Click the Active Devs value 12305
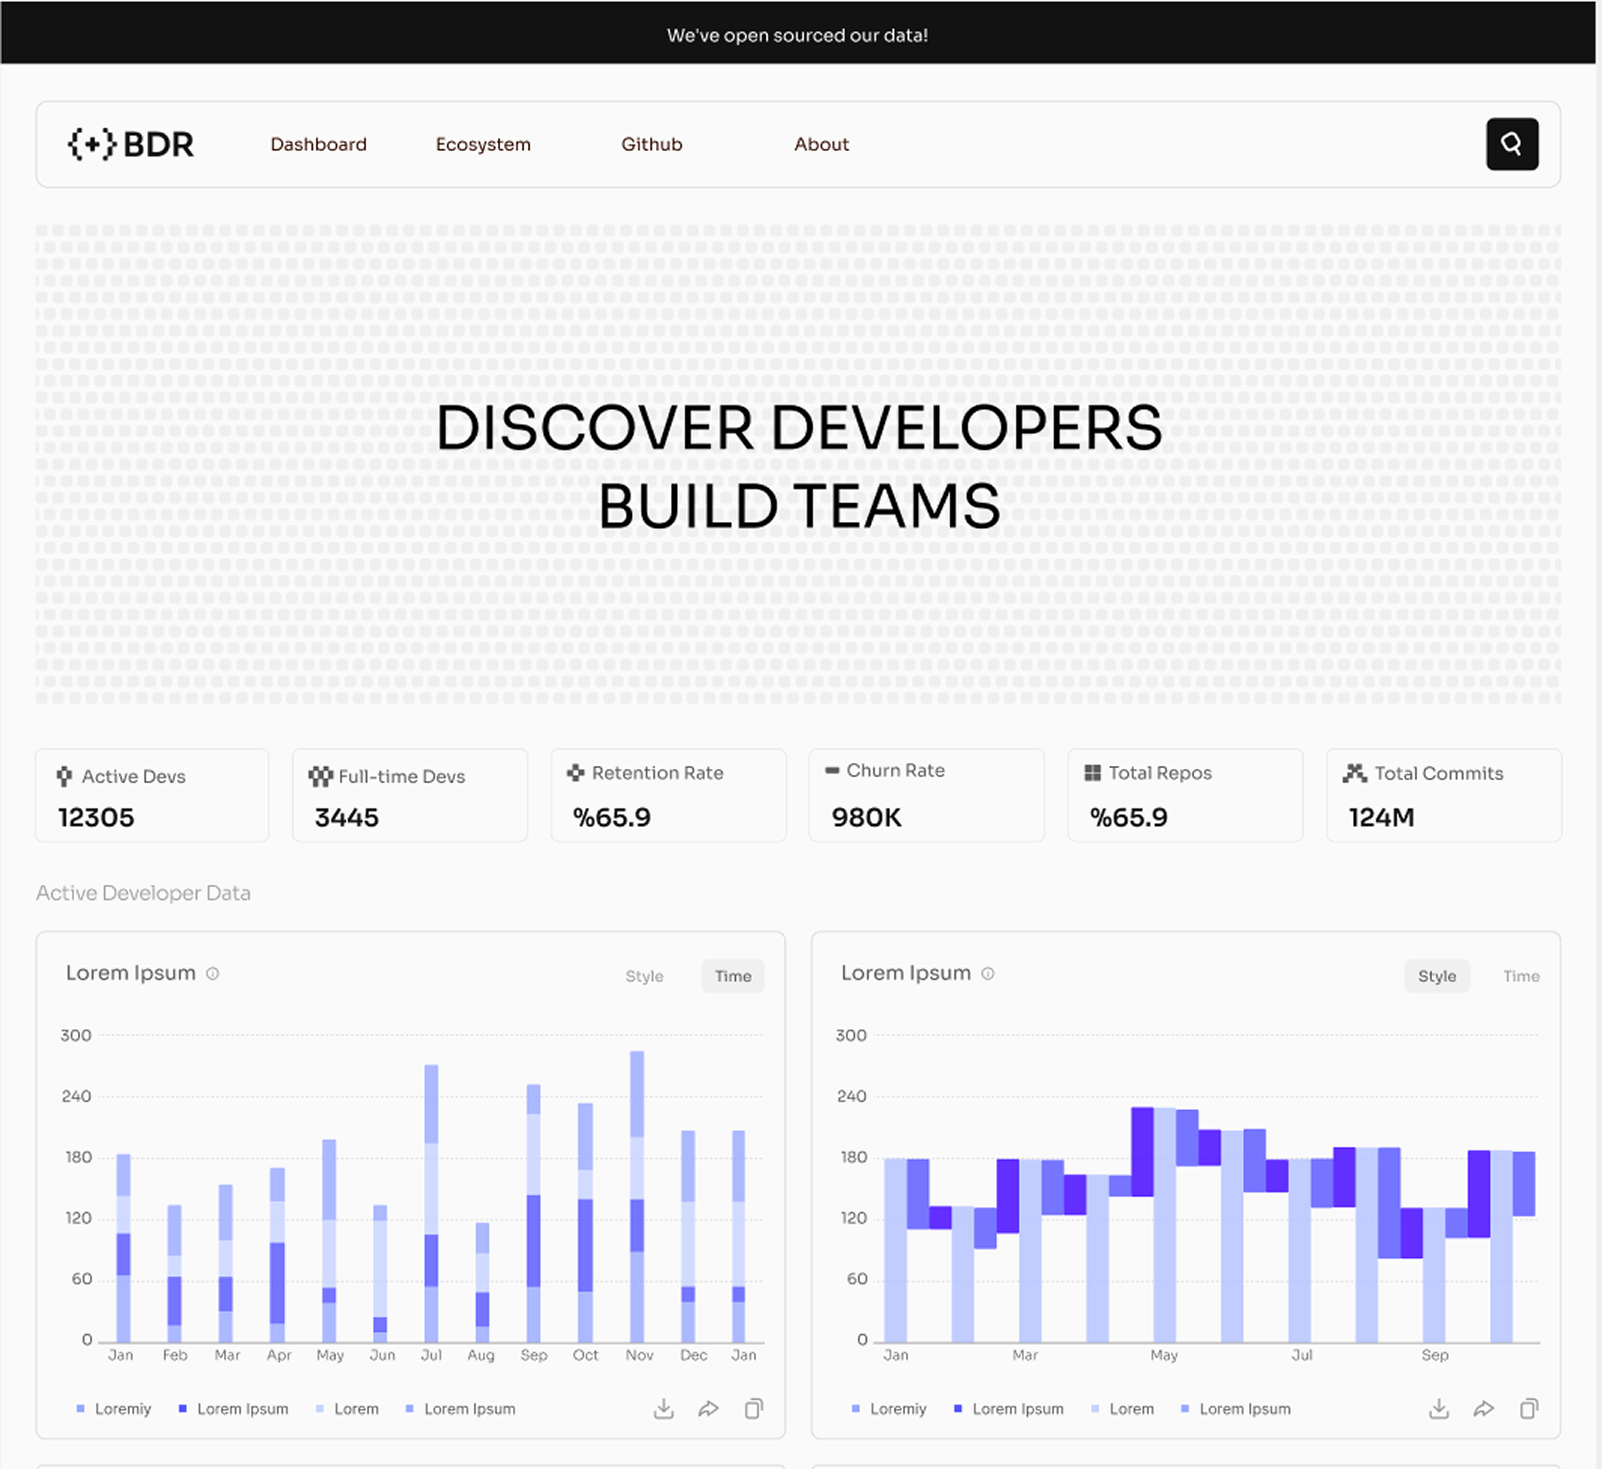The width and height of the screenshot is (1602, 1470). [96, 817]
